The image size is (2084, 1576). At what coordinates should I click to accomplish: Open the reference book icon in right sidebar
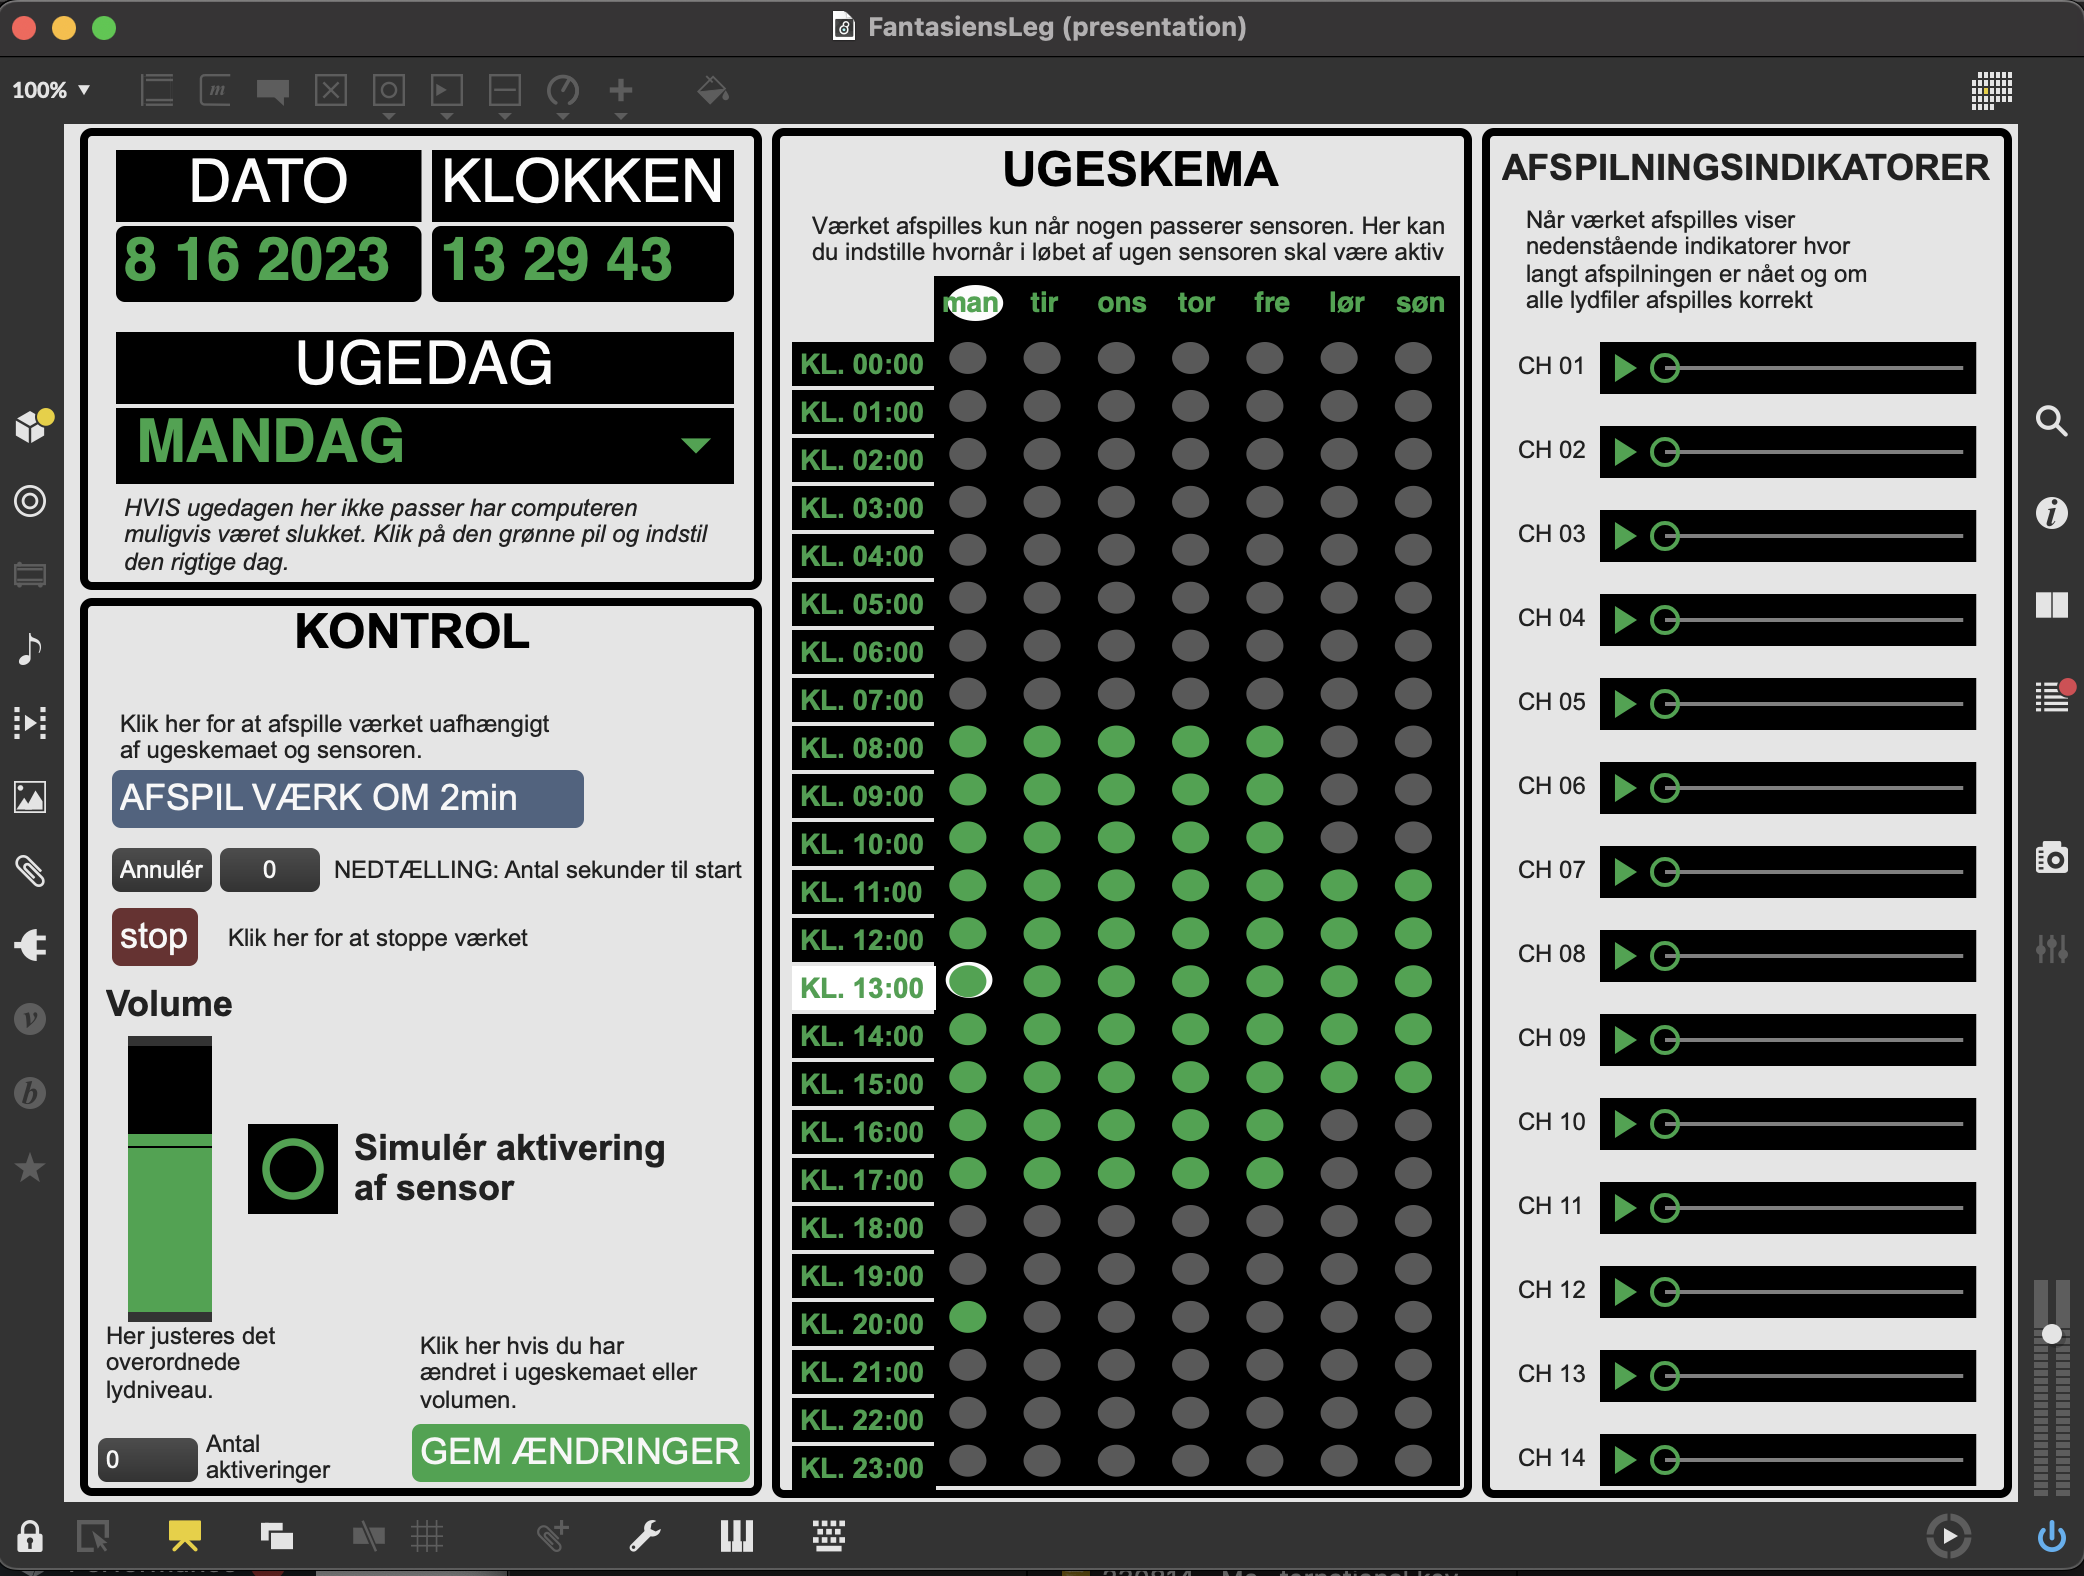pyautogui.click(x=2051, y=605)
